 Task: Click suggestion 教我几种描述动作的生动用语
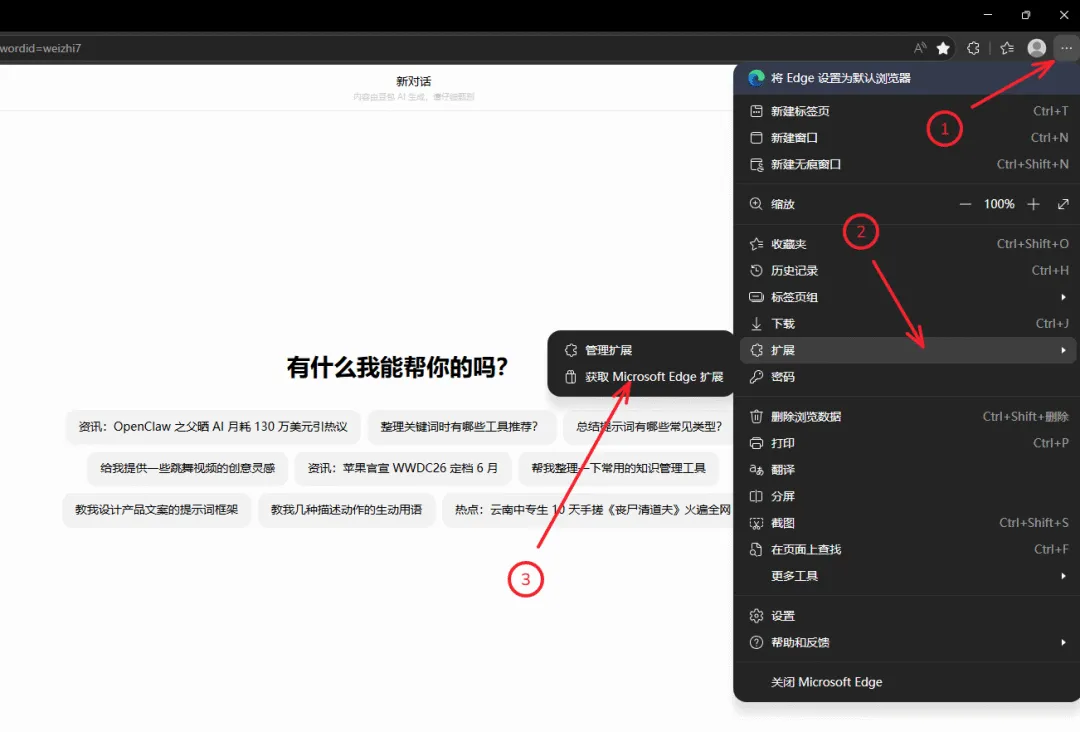pos(346,510)
